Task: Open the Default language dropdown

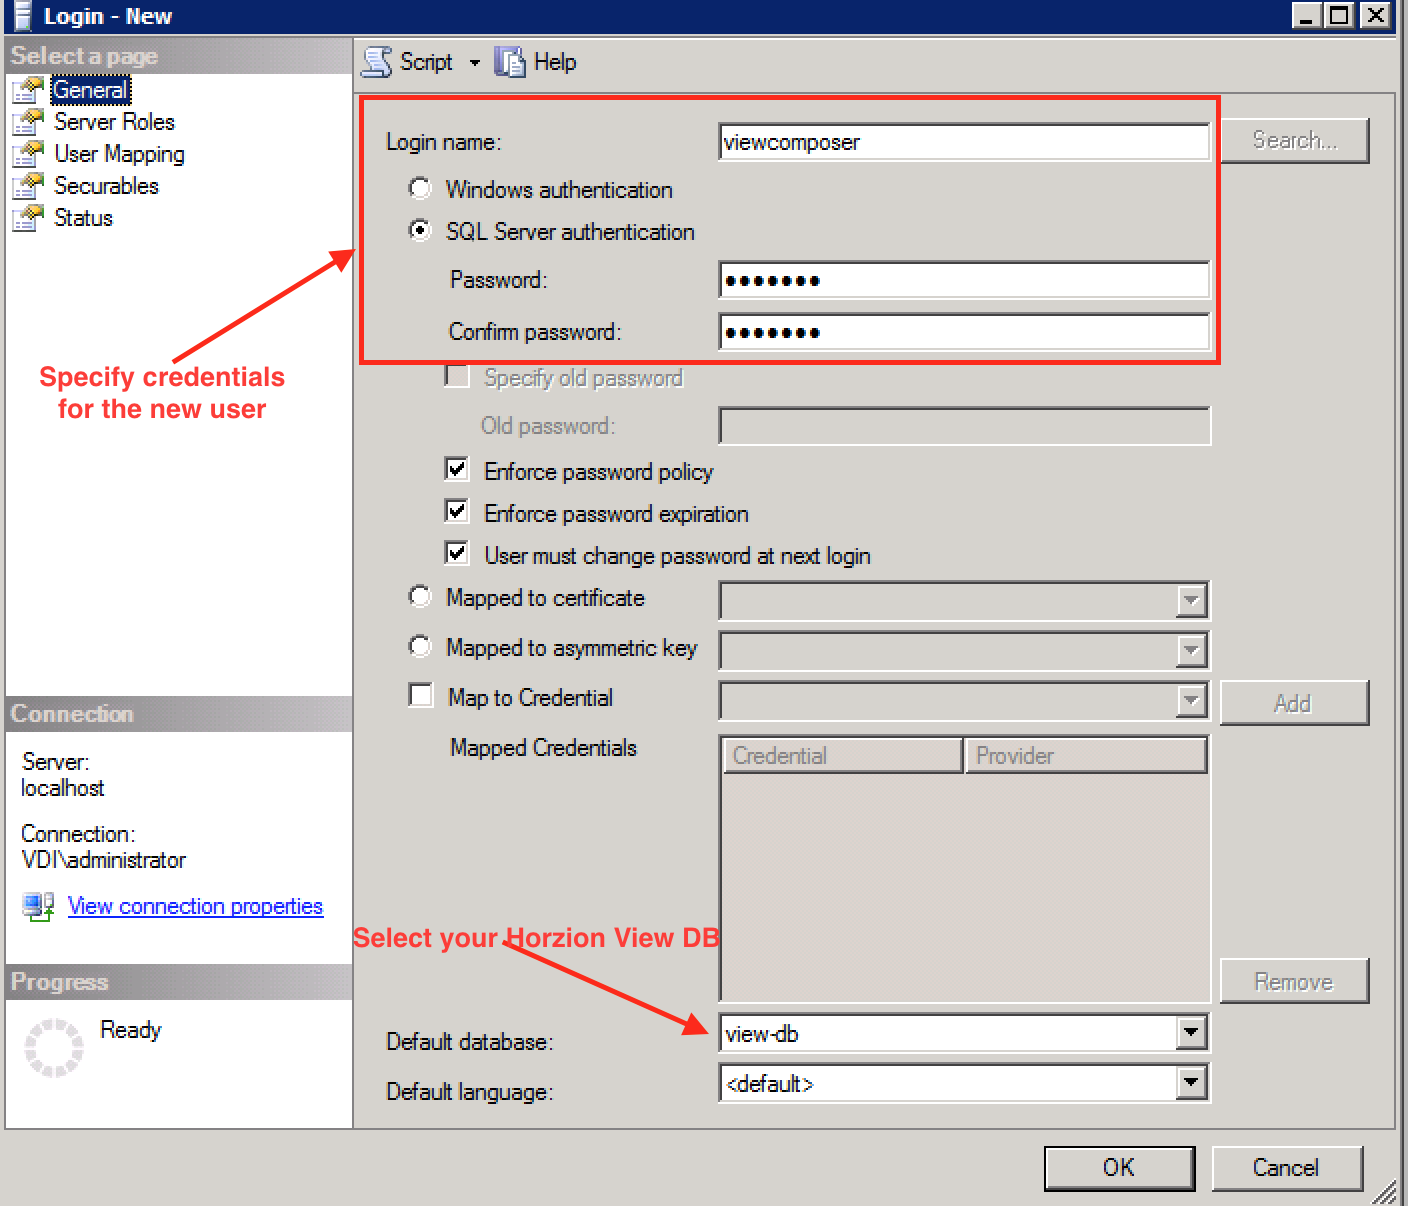Action: pos(1190,1083)
